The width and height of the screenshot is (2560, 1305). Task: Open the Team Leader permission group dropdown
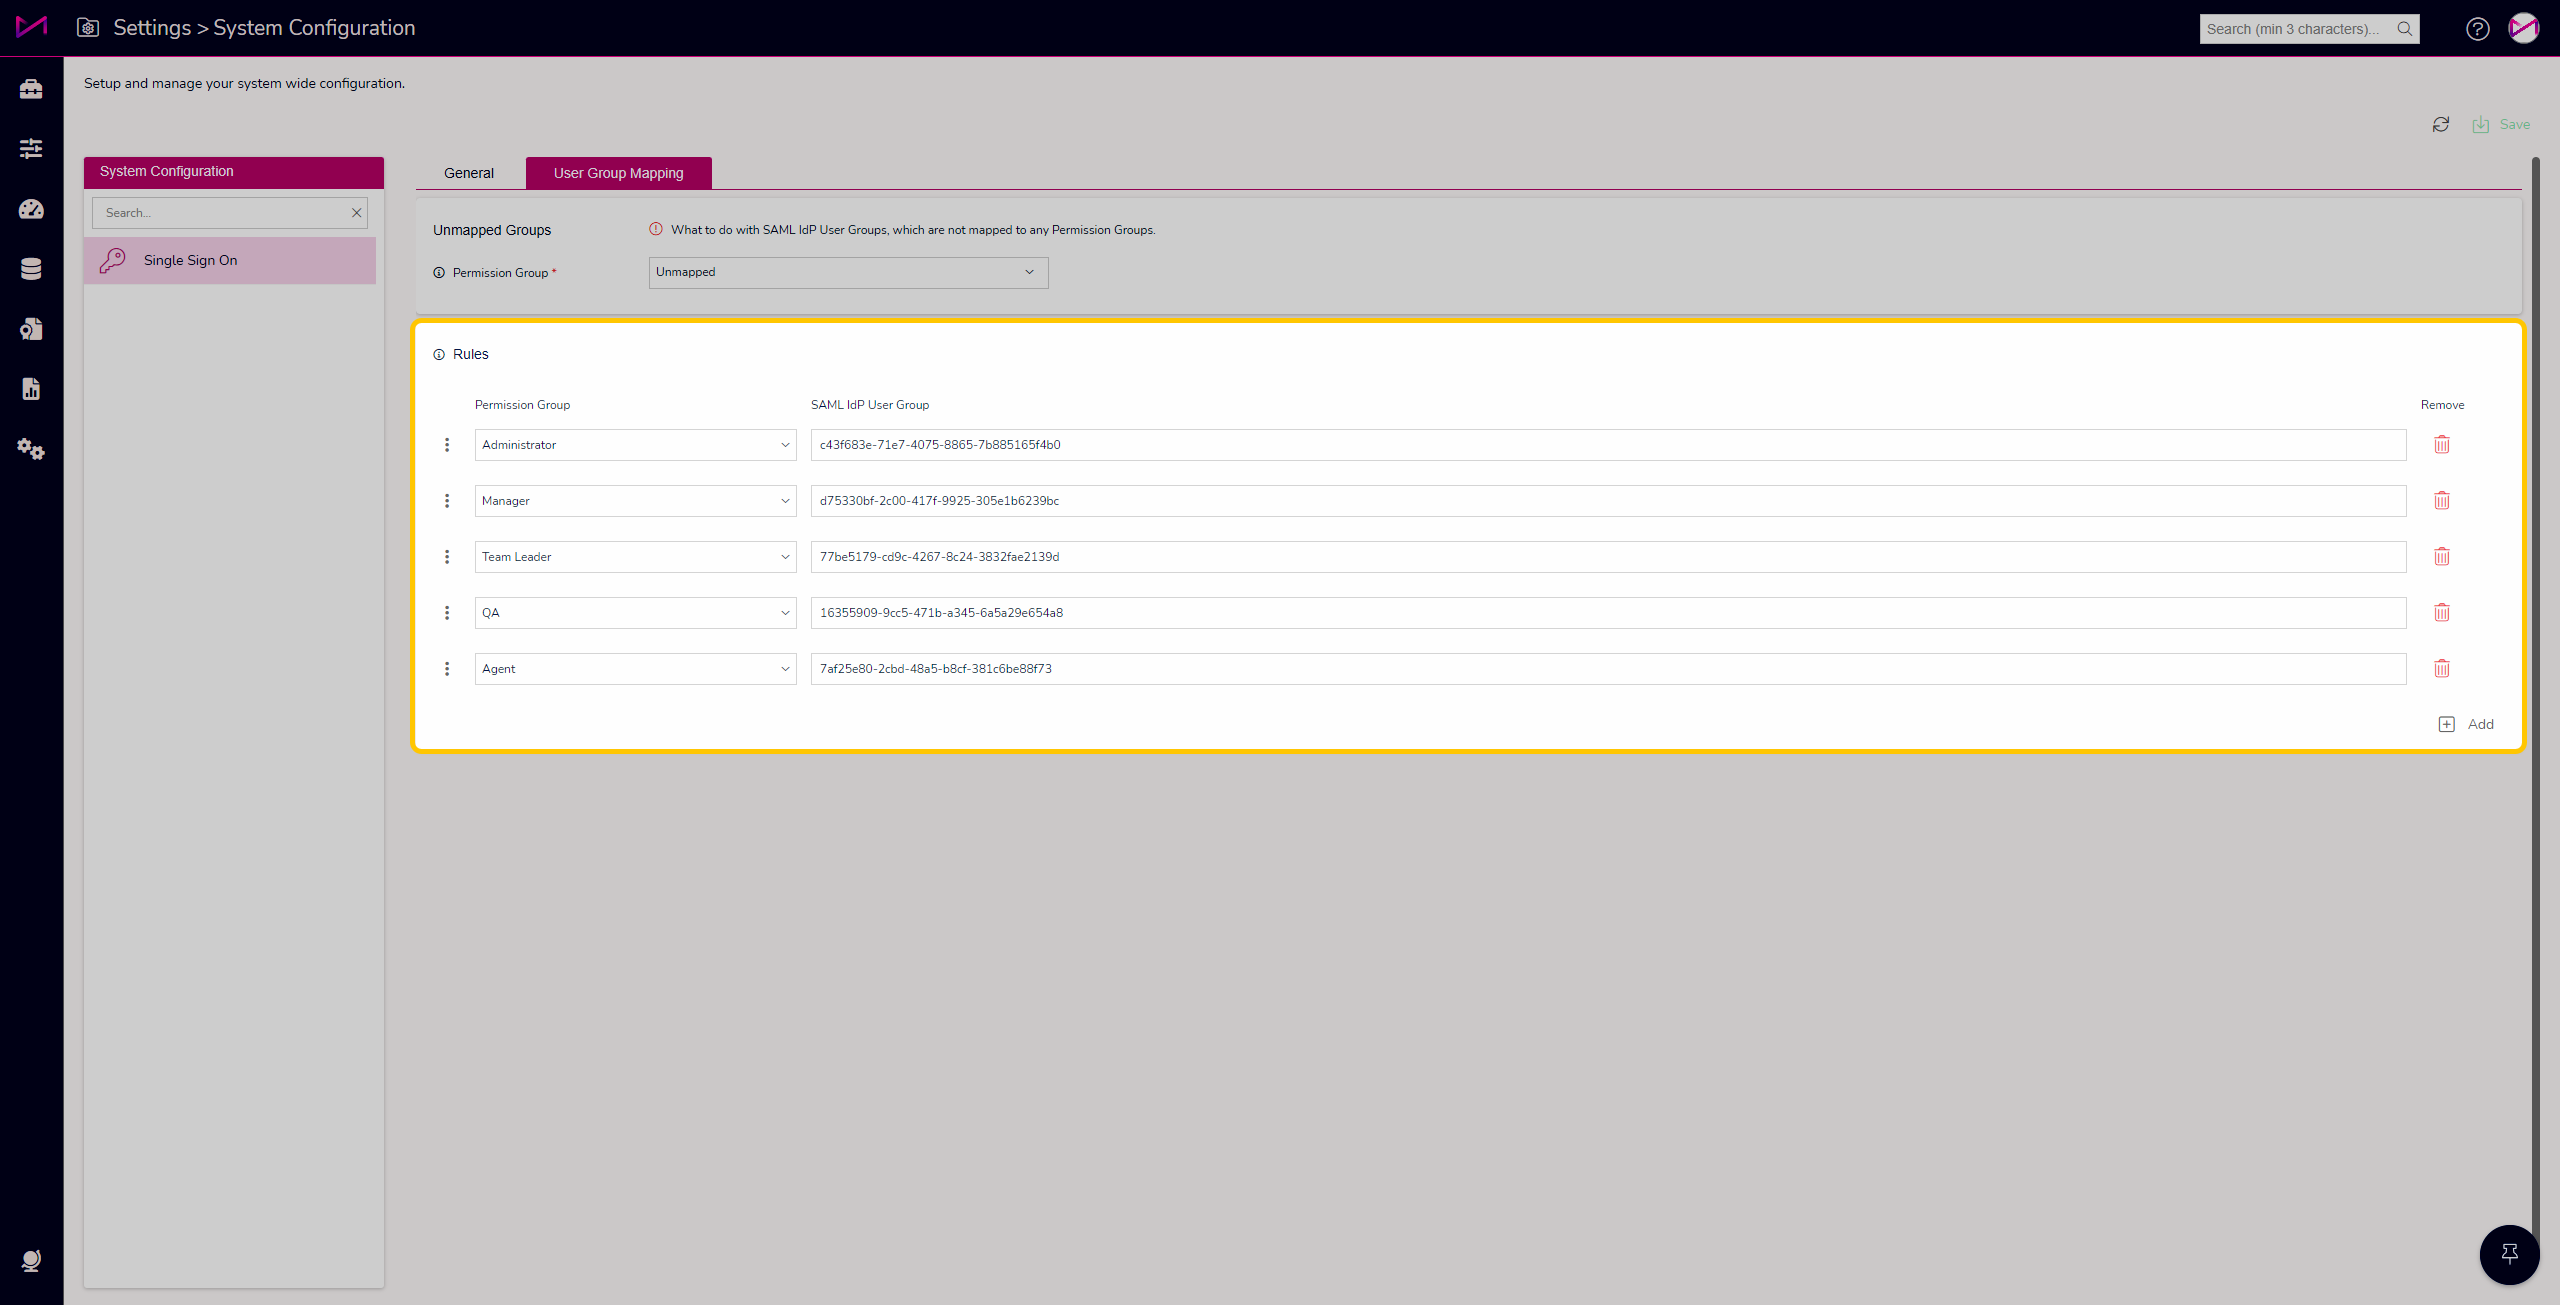635,557
